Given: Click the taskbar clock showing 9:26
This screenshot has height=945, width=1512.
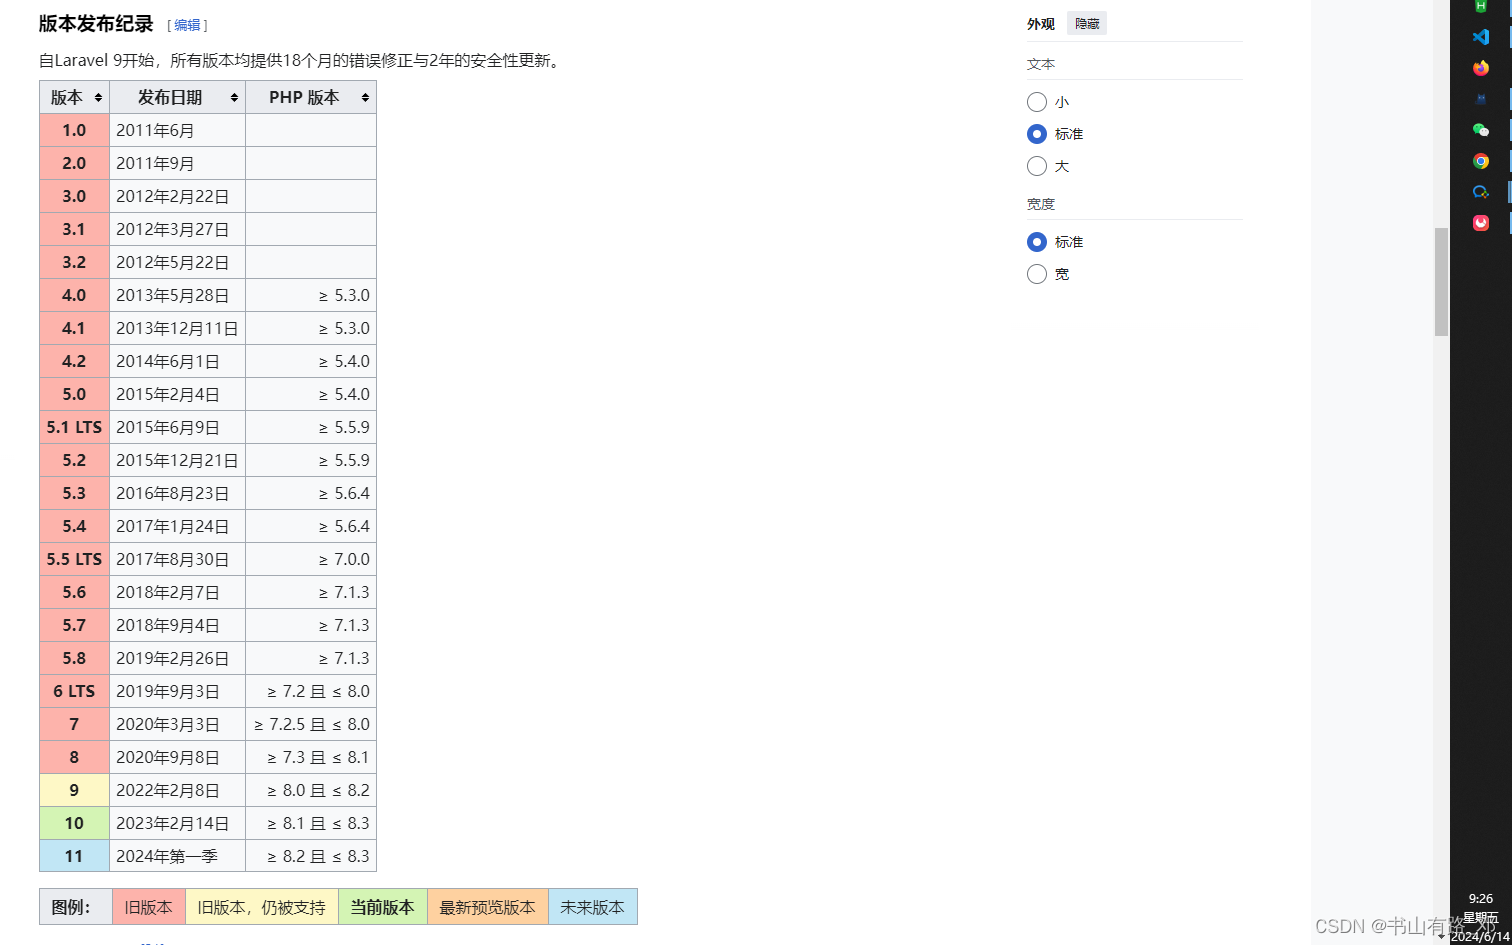Looking at the screenshot, I should [1481, 899].
